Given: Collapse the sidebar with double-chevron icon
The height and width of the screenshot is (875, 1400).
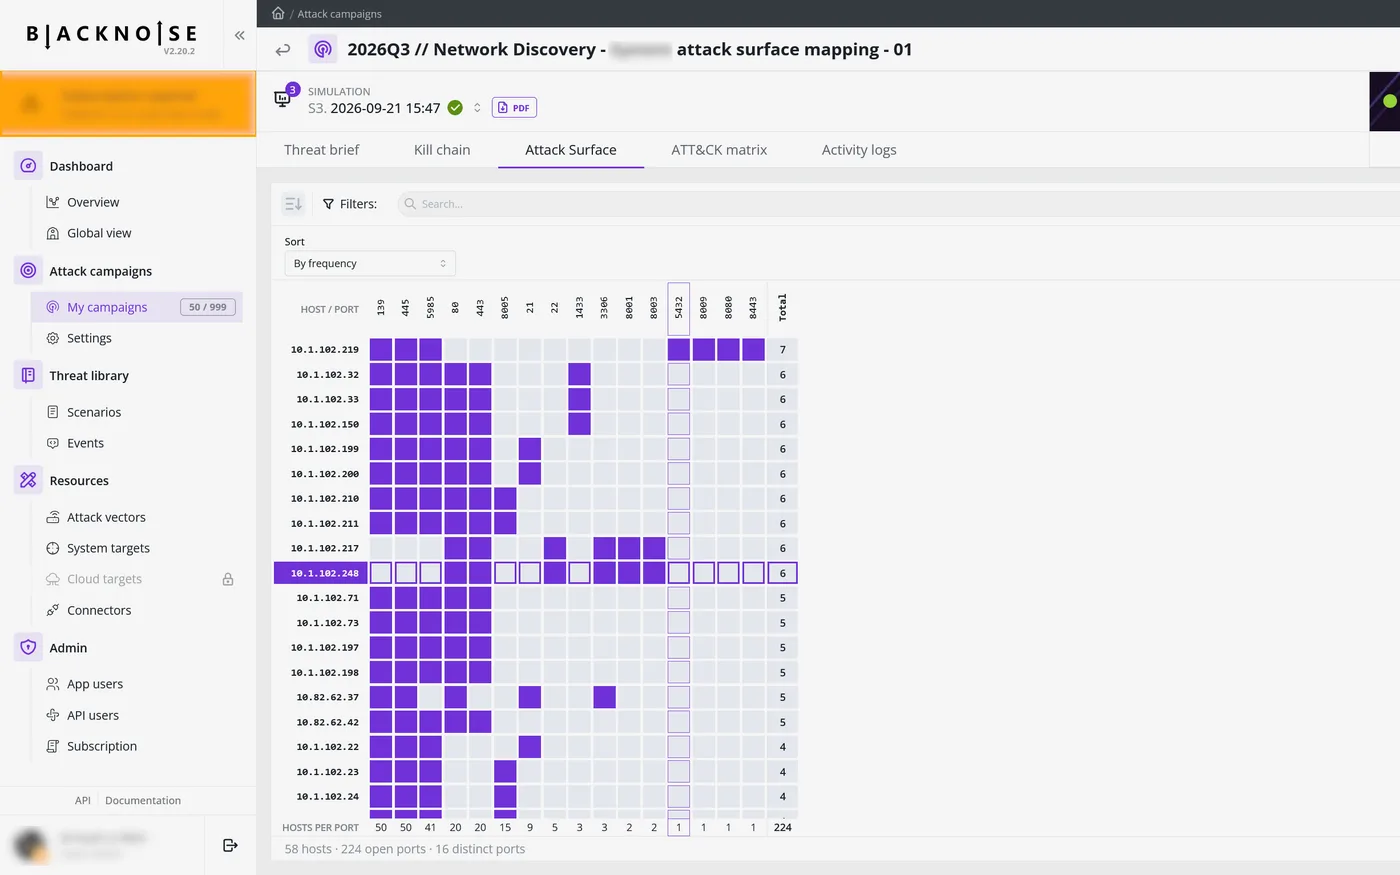Looking at the screenshot, I should point(239,35).
